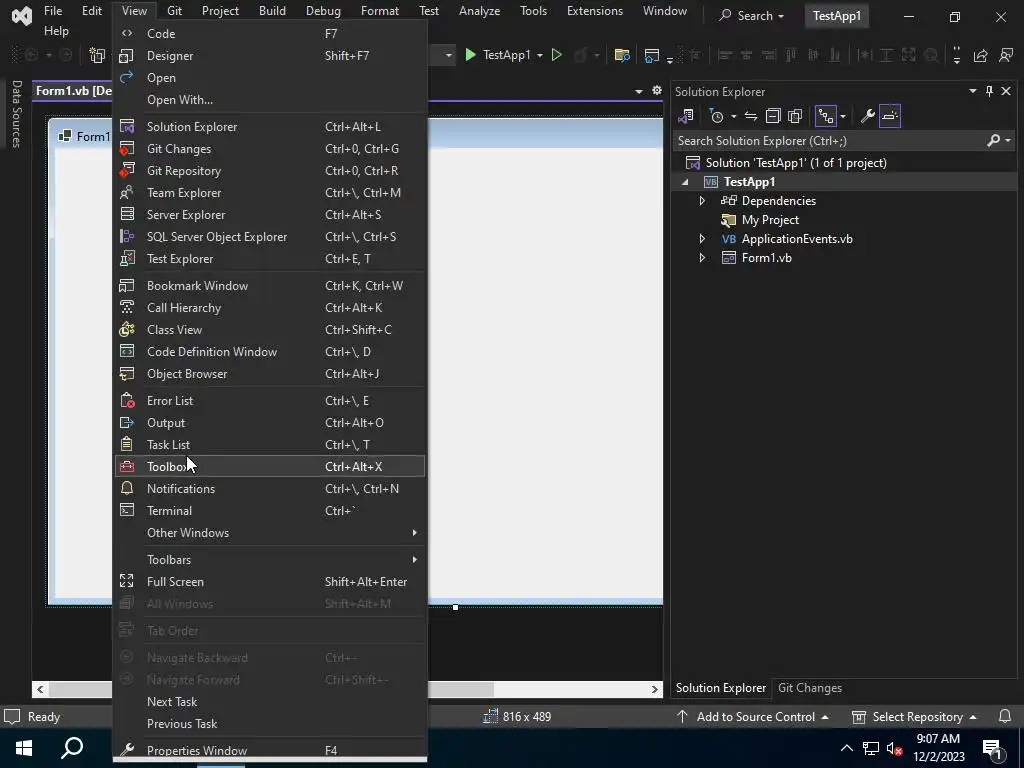Open Output window from the View menu
This screenshot has width=1024, height=768.
(270, 423)
